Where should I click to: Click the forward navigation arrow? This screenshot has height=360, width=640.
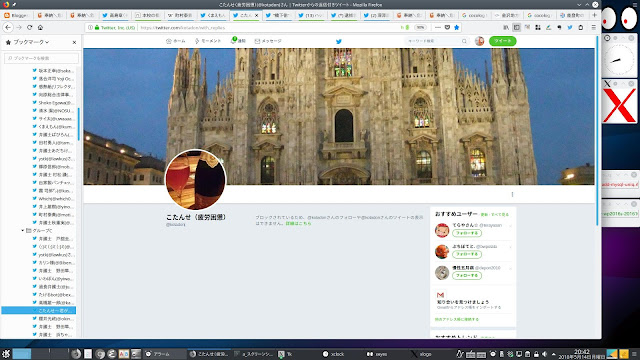pyautogui.click(x=19, y=27)
